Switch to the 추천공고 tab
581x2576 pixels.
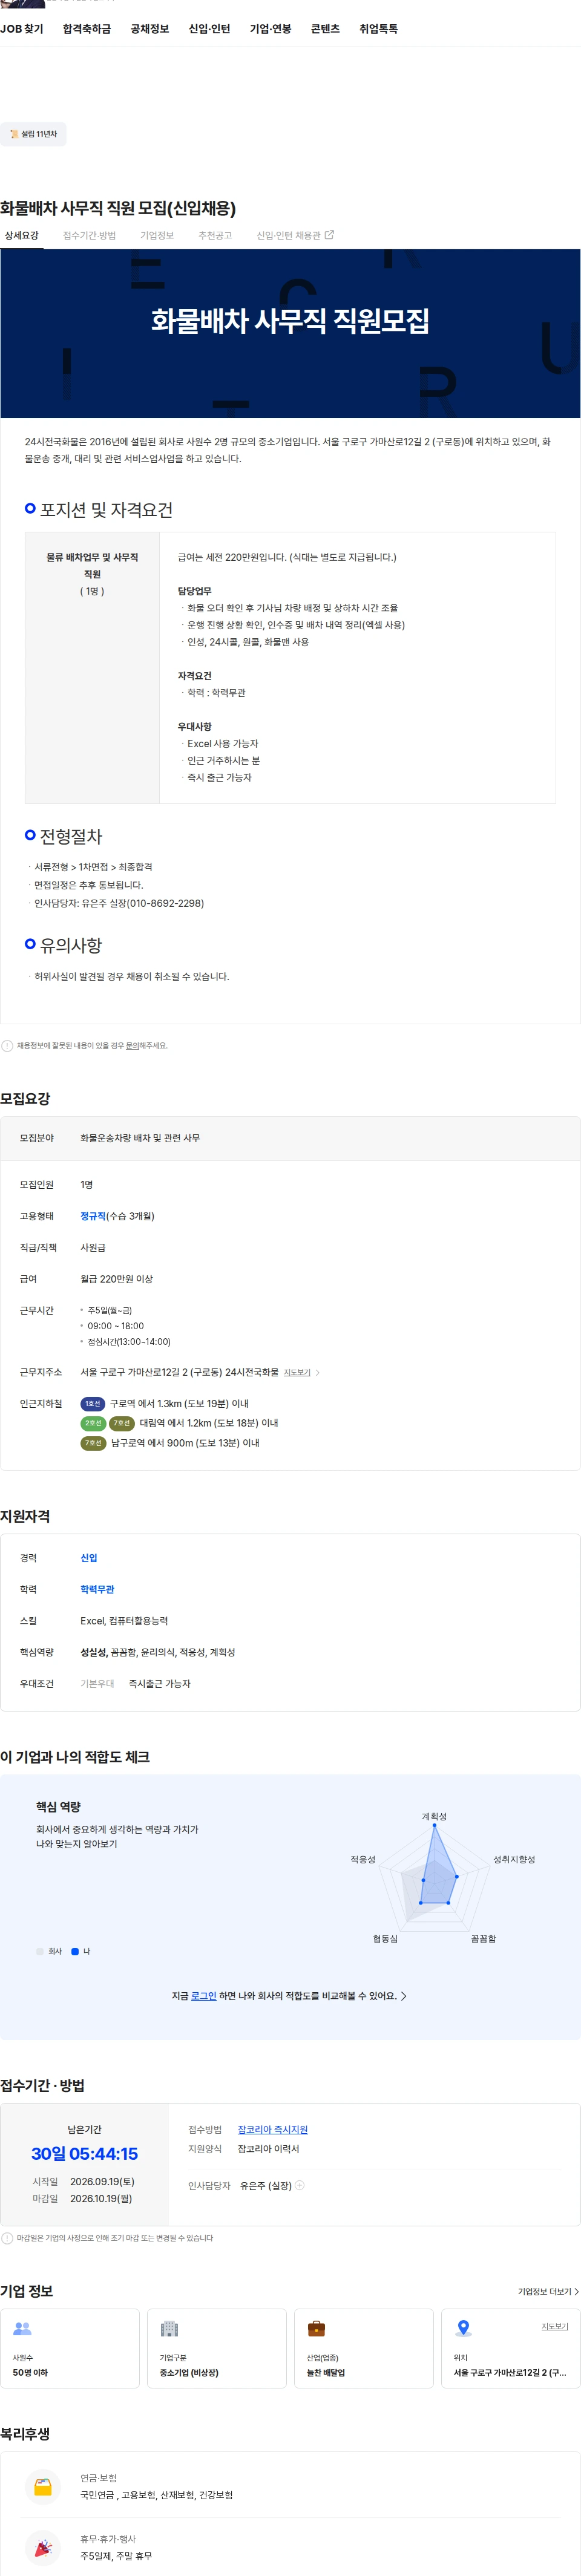click(x=215, y=236)
